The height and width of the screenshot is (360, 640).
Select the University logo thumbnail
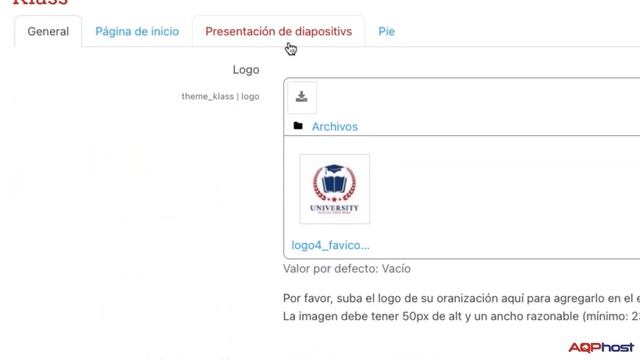coord(335,189)
